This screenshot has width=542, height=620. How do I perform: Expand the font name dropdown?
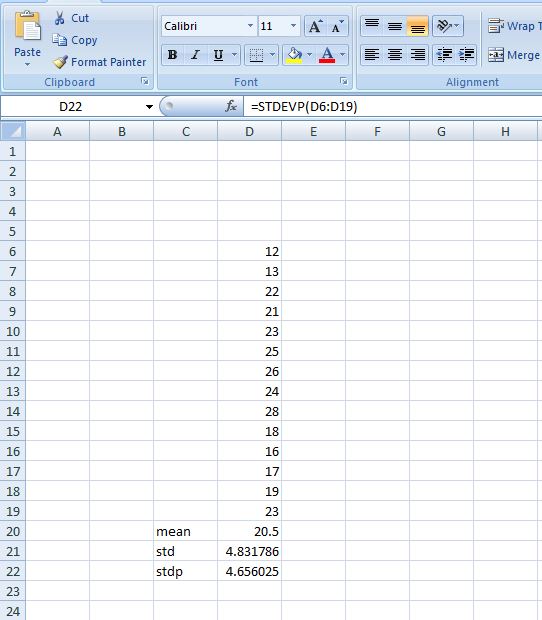tap(251, 26)
